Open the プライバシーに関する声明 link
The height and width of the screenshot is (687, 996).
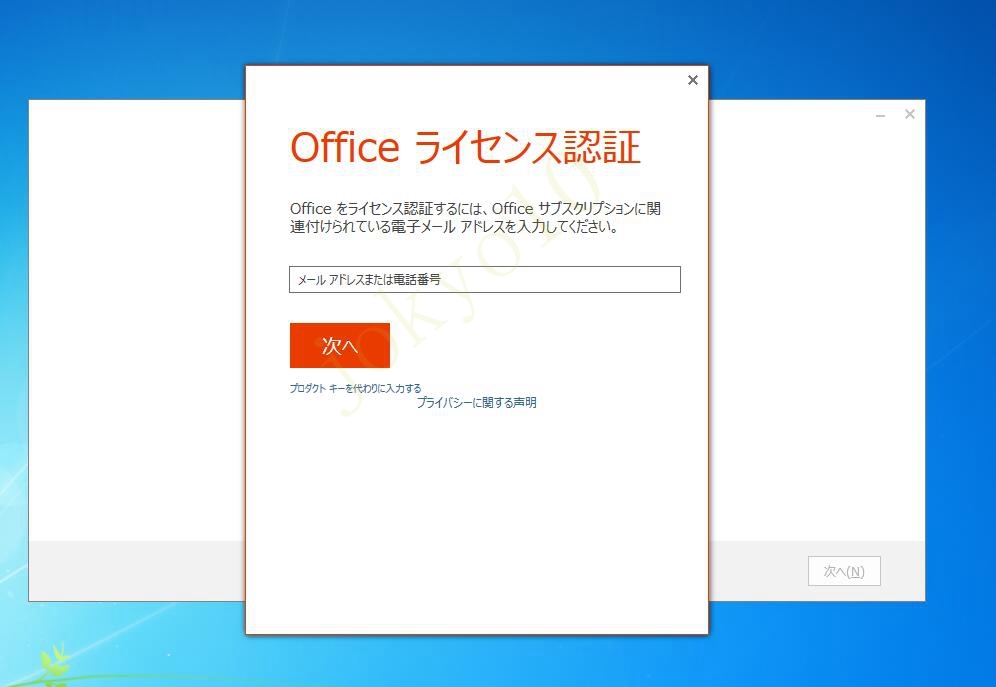point(476,403)
